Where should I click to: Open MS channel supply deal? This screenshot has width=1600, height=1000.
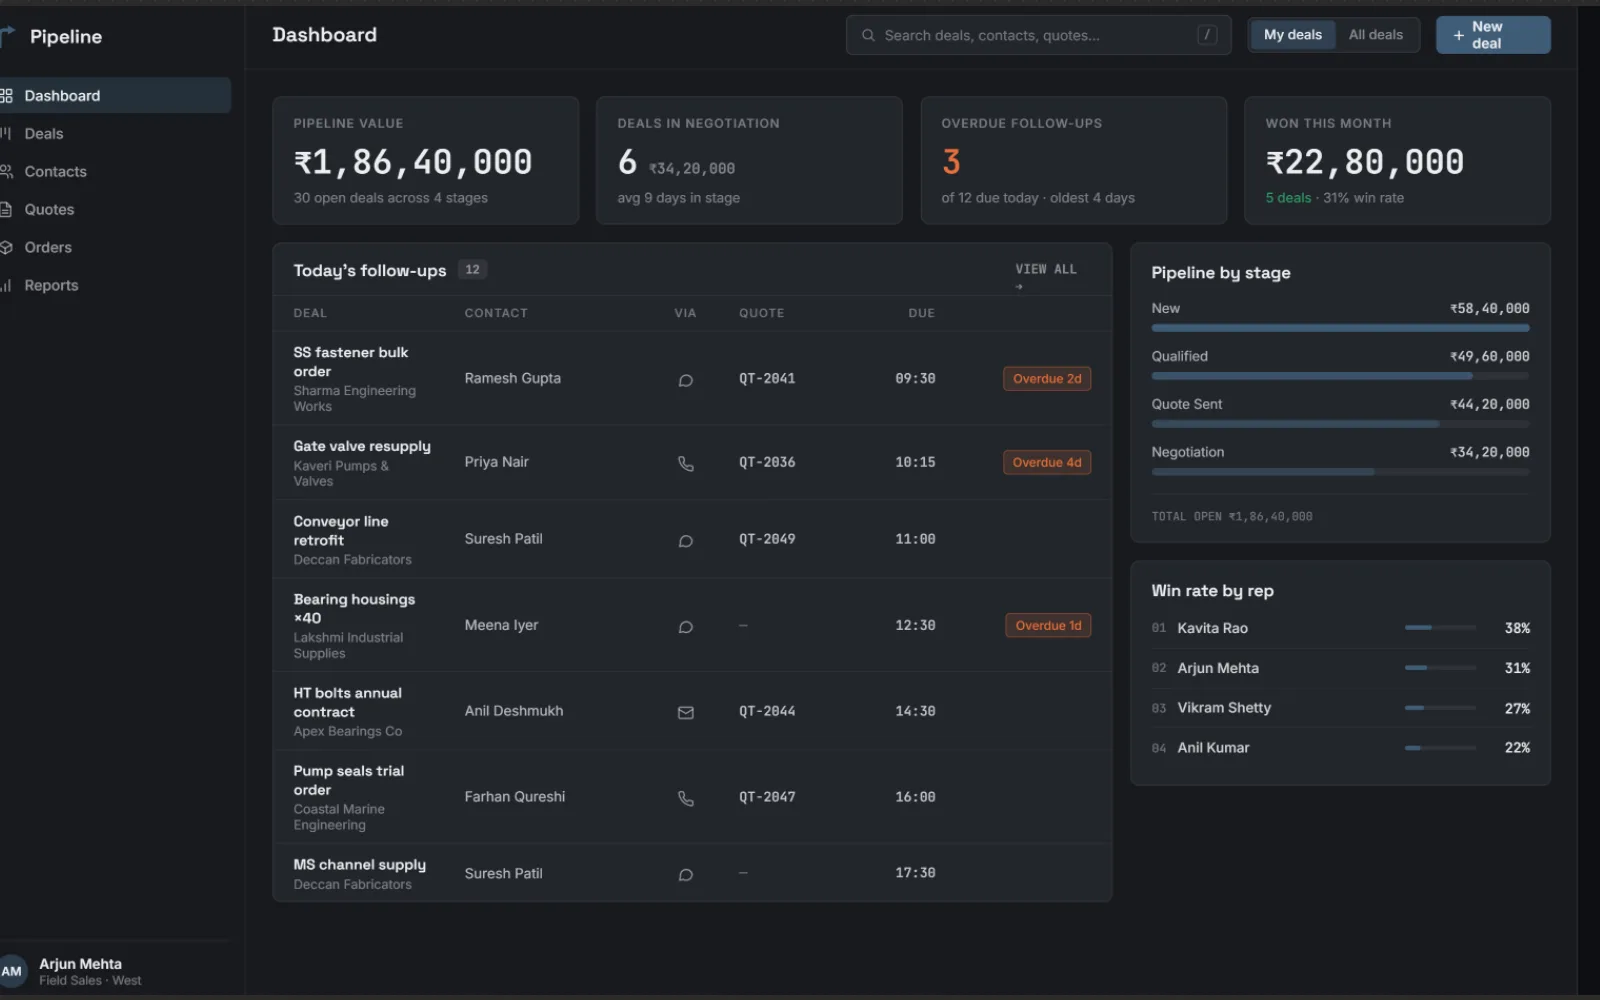pyautogui.click(x=359, y=865)
